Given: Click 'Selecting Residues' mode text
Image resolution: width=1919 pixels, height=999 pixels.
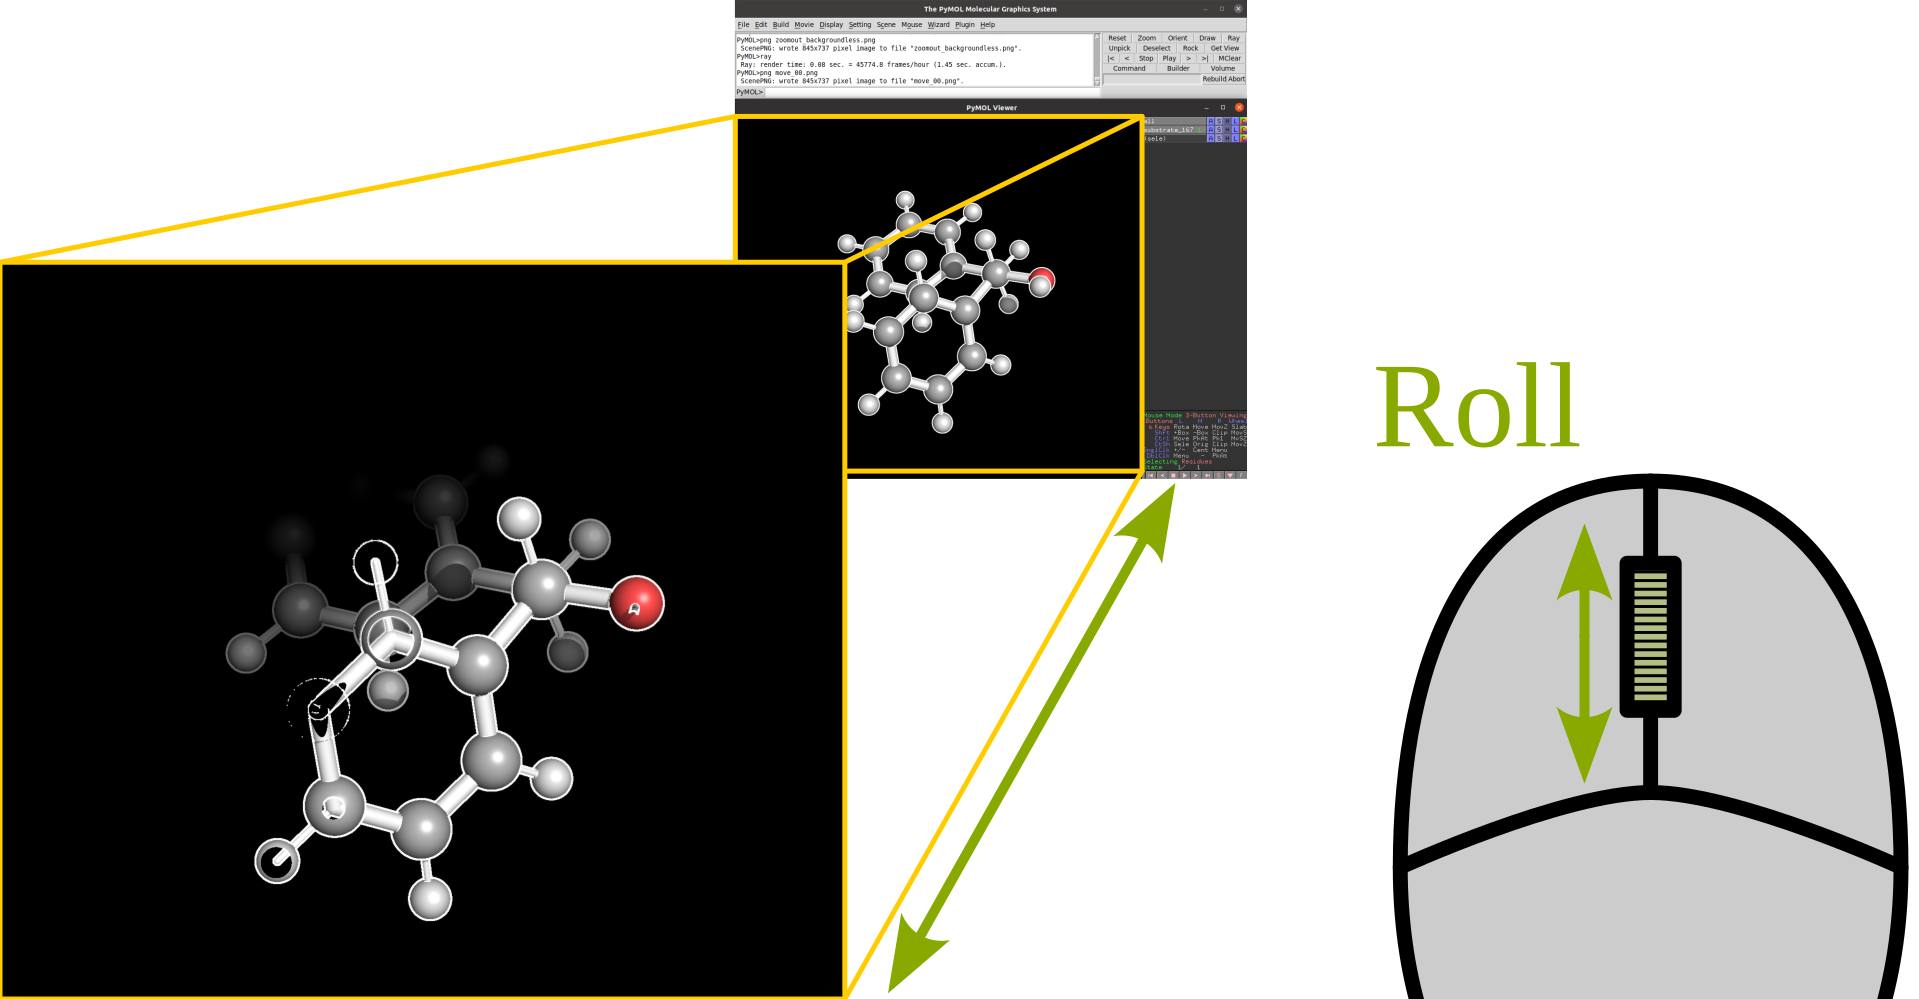Looking at the screenshot, I should (x=1178, y=462).
